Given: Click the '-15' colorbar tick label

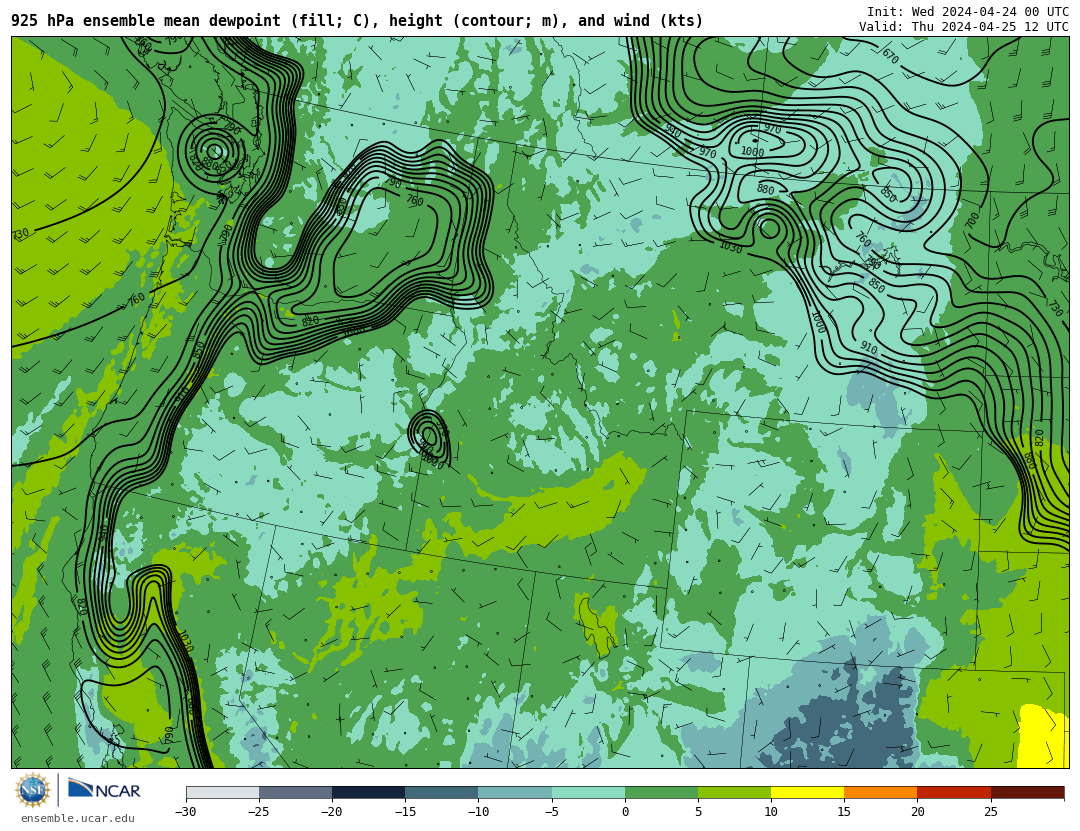Looking at the screenshot, I should click(405, 812).
